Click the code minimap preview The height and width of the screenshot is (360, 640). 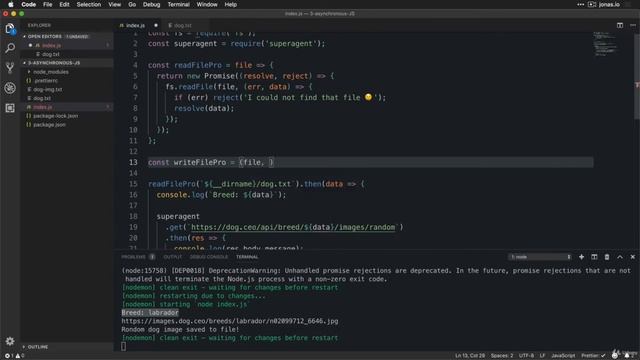tap(606, 44)
